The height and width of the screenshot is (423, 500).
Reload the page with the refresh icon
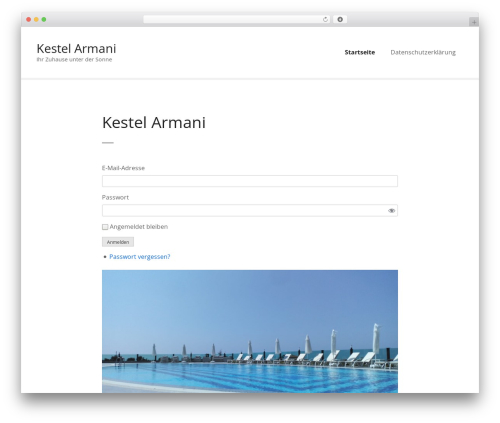325,19
